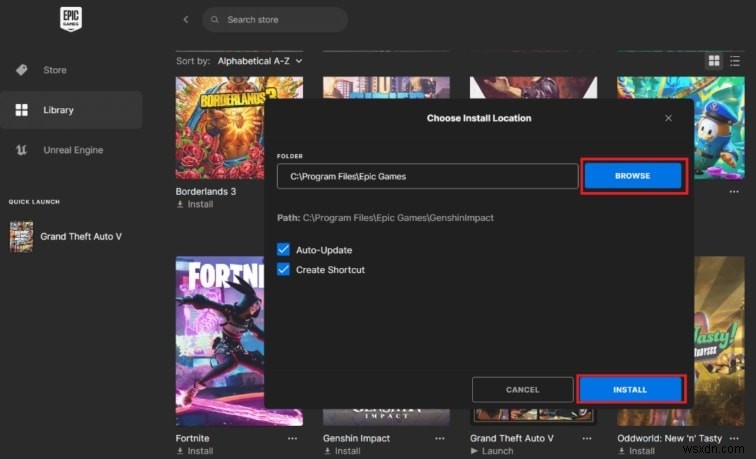This screenshot has width=756, height=459.
Task: Click the search magnifier icon
Action: point(215,20)
